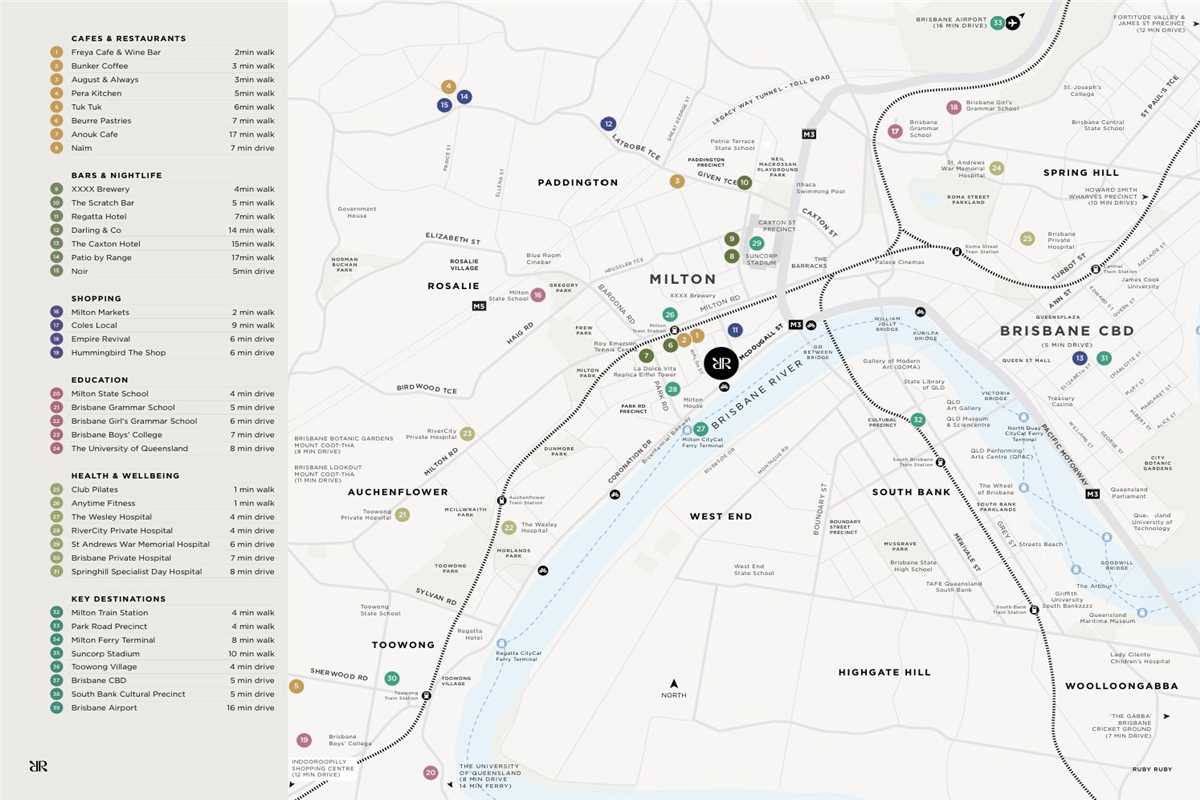Click map marker 32 near Cultural Precinct
The width and height of the screenshot is (1200, 800).
(x=918, y=419)
